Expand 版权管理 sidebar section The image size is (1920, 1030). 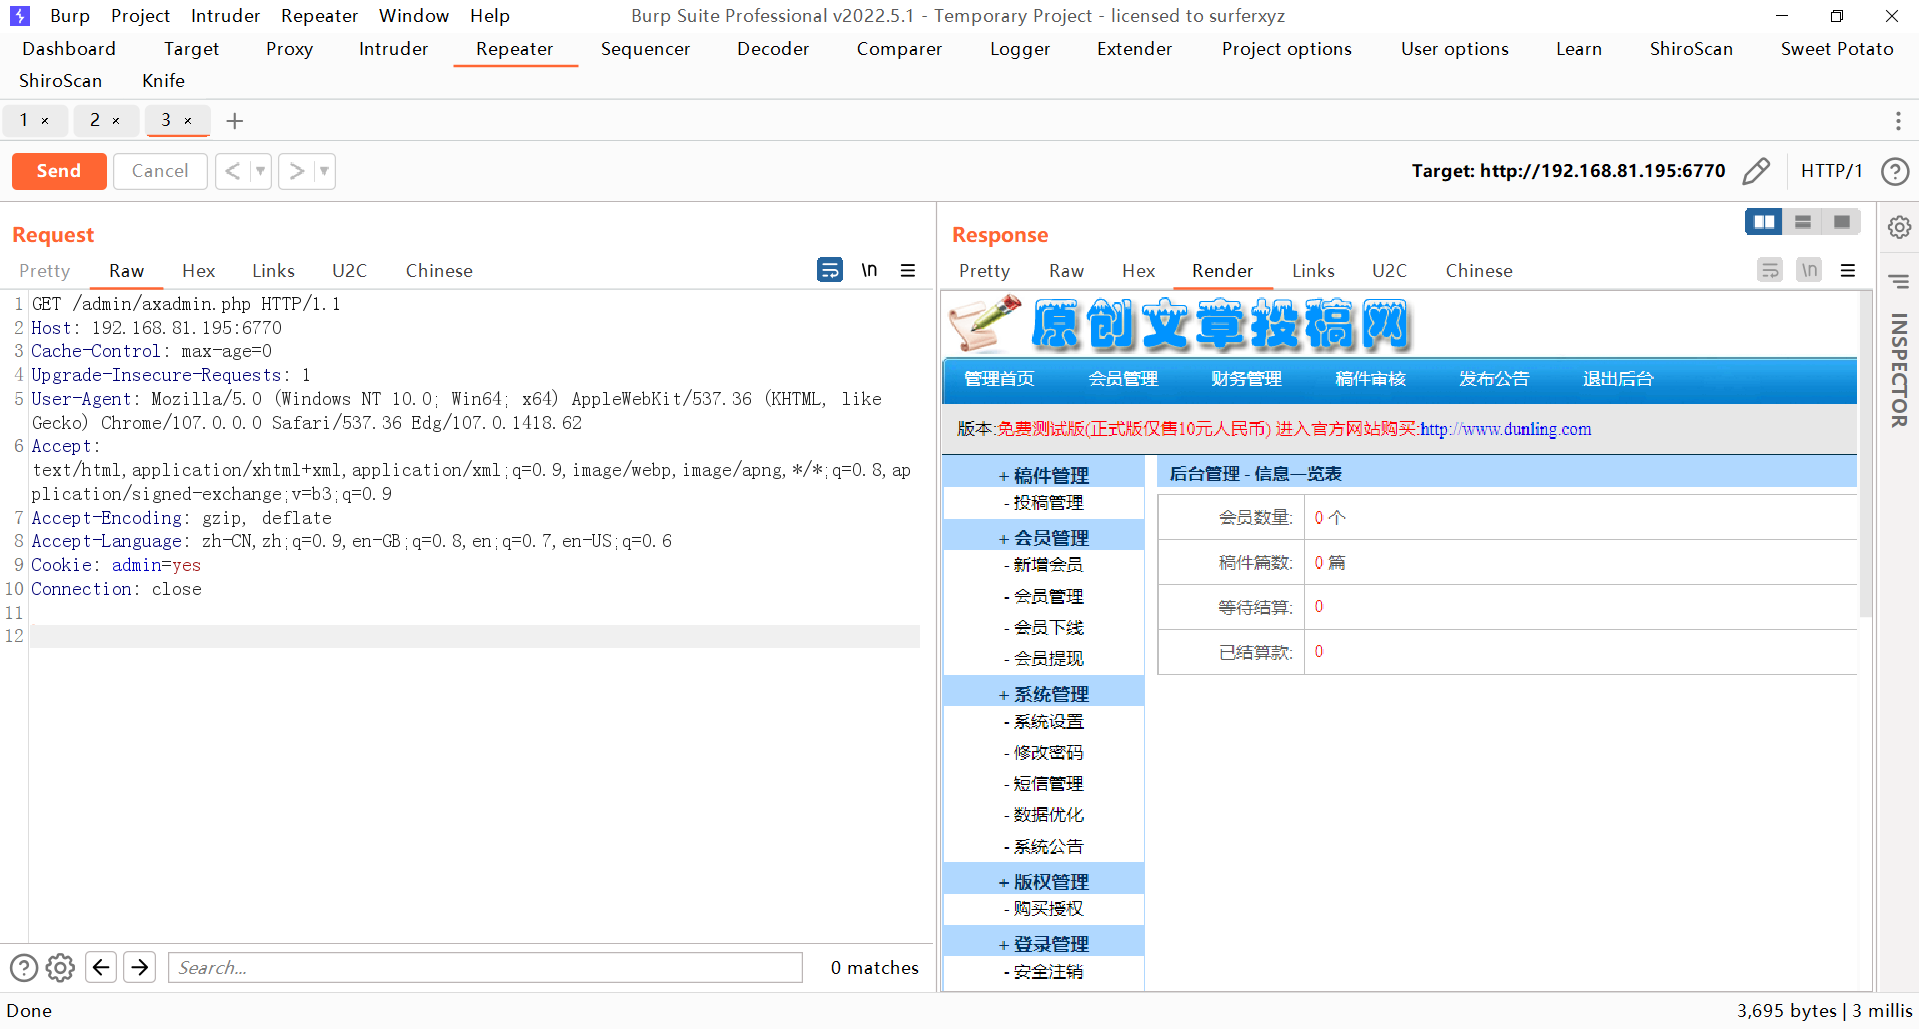coord(1043,881)
